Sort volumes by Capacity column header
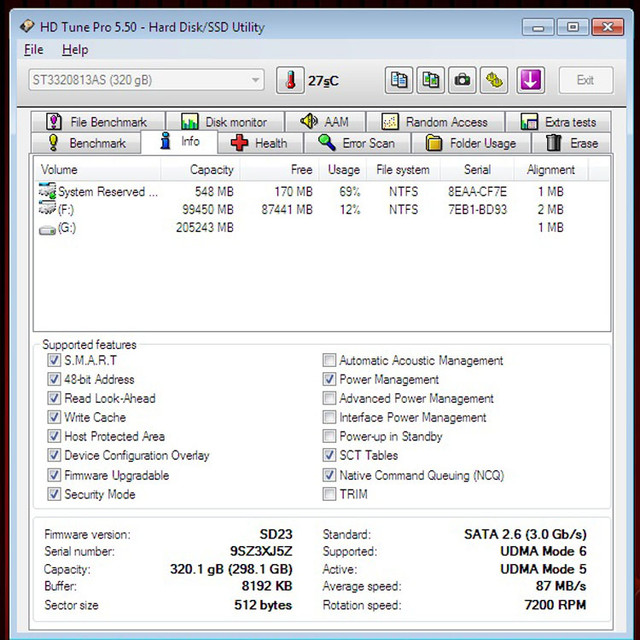The height and width of the screenshot is (640, 640). pyautogui.click(x=200, y=169)
